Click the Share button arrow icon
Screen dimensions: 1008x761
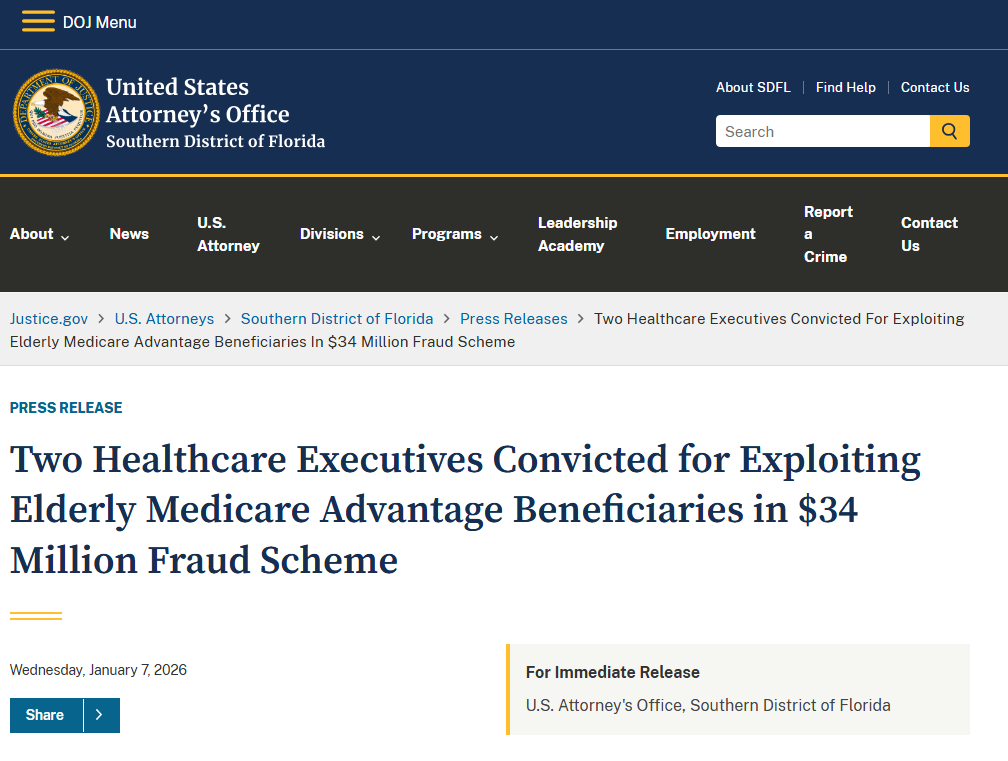pos(100,715)
